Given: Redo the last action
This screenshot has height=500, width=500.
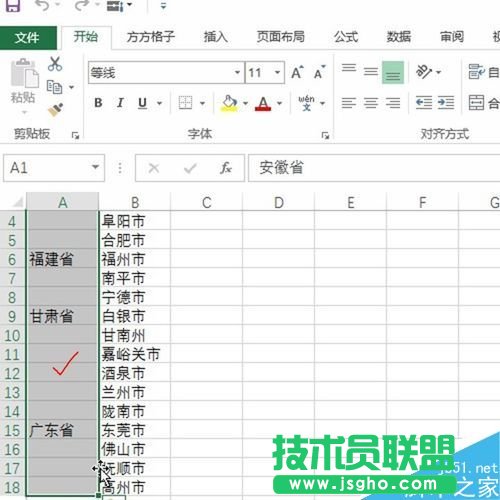Looking at the screenshot, I should point(82,5).
